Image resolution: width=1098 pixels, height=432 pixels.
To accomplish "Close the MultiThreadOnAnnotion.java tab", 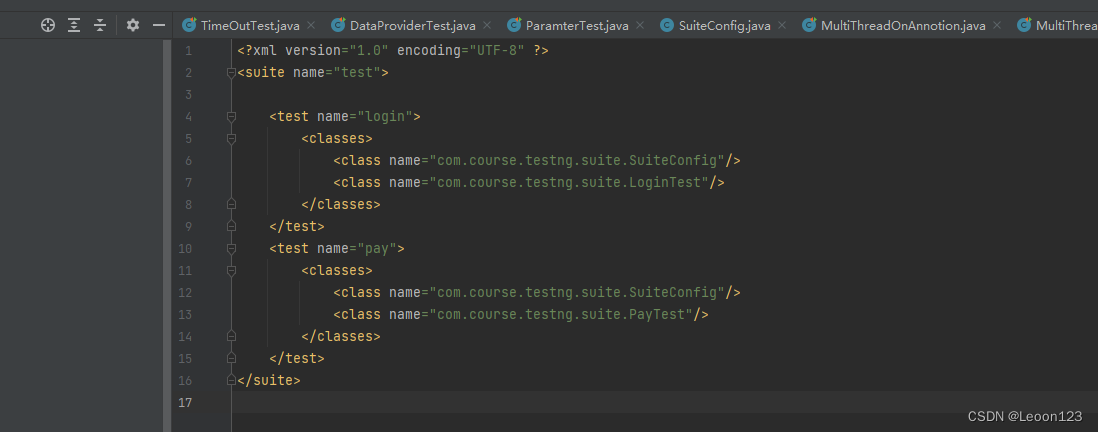I will click(x=996, y=26).
